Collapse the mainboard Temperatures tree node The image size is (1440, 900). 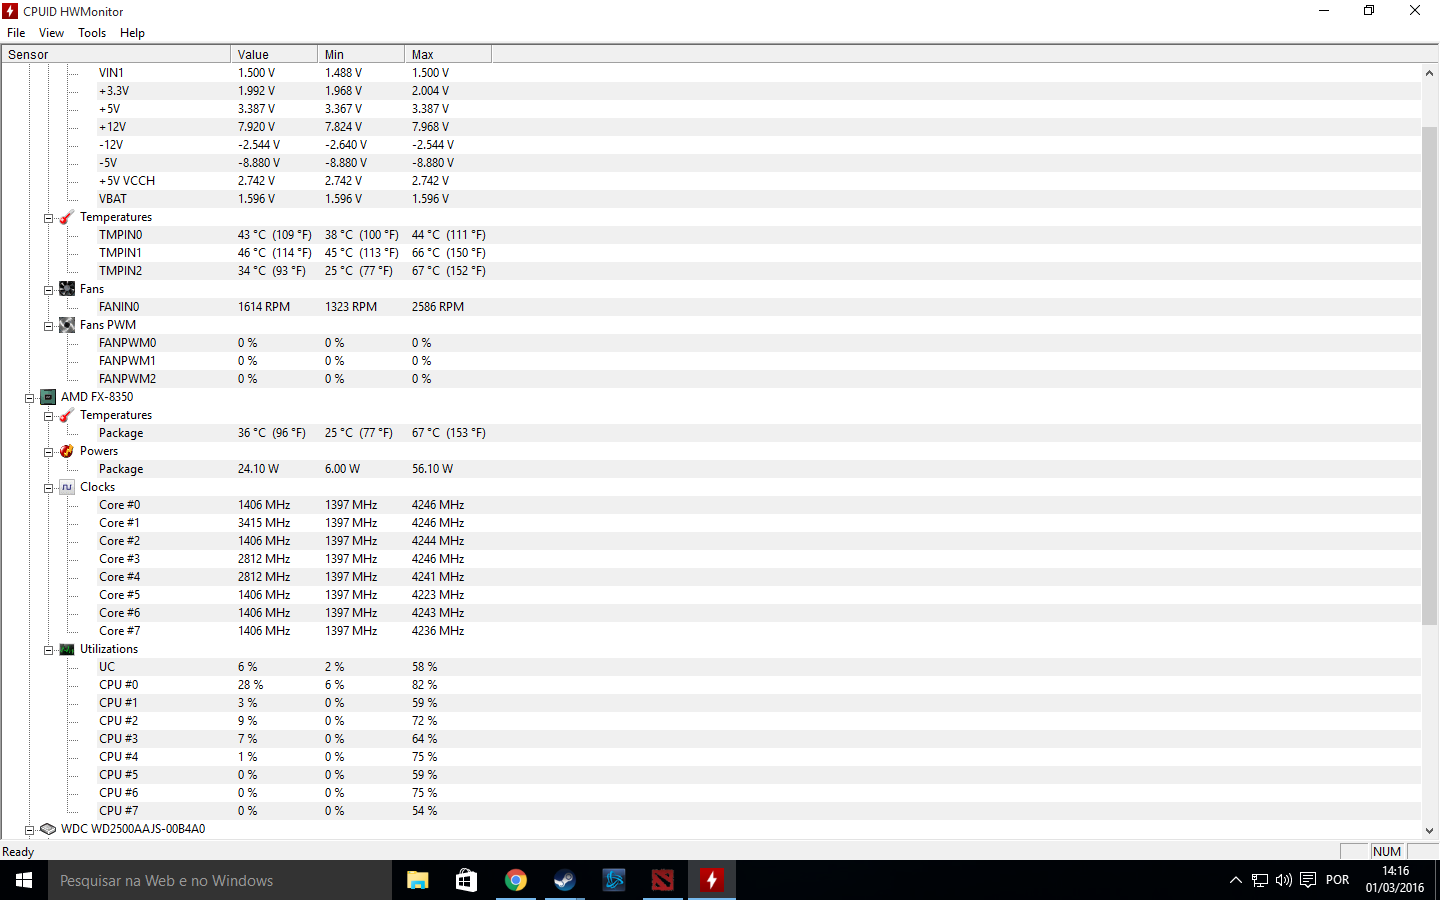[x=48, y=218]
